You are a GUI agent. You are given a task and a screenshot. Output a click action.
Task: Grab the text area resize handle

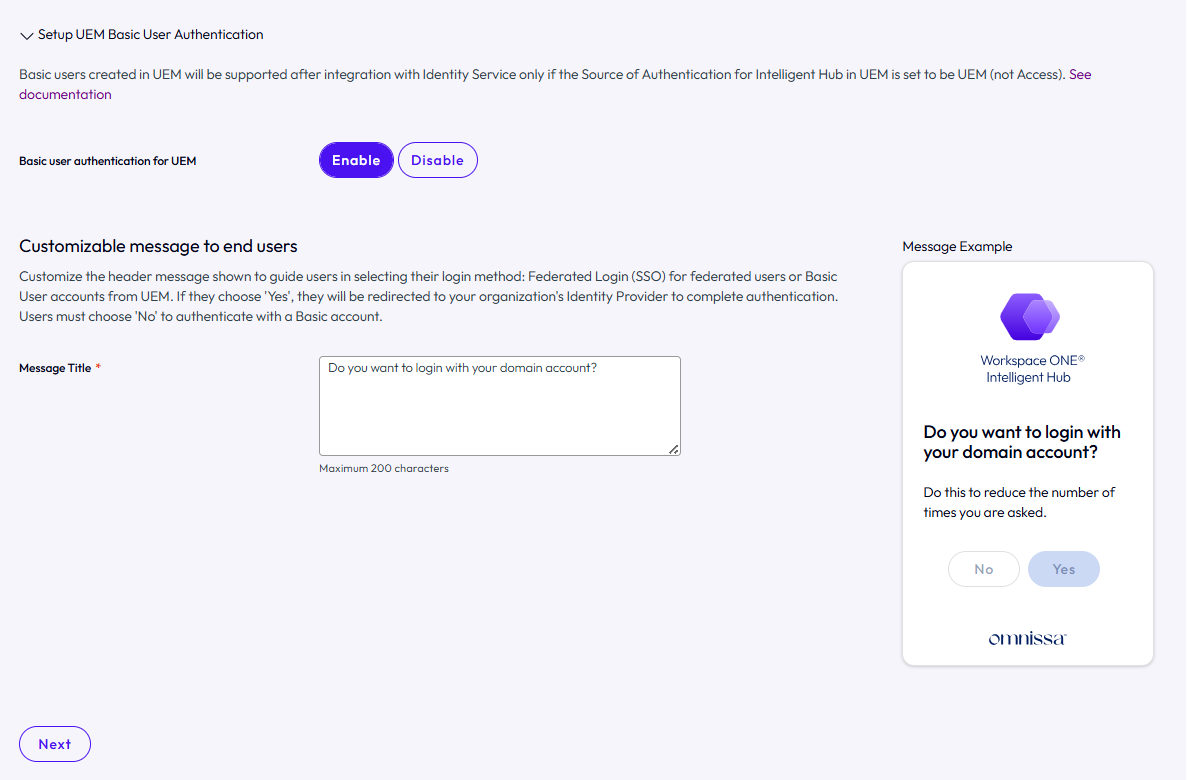pyautogui.click(x=674, y=449)
